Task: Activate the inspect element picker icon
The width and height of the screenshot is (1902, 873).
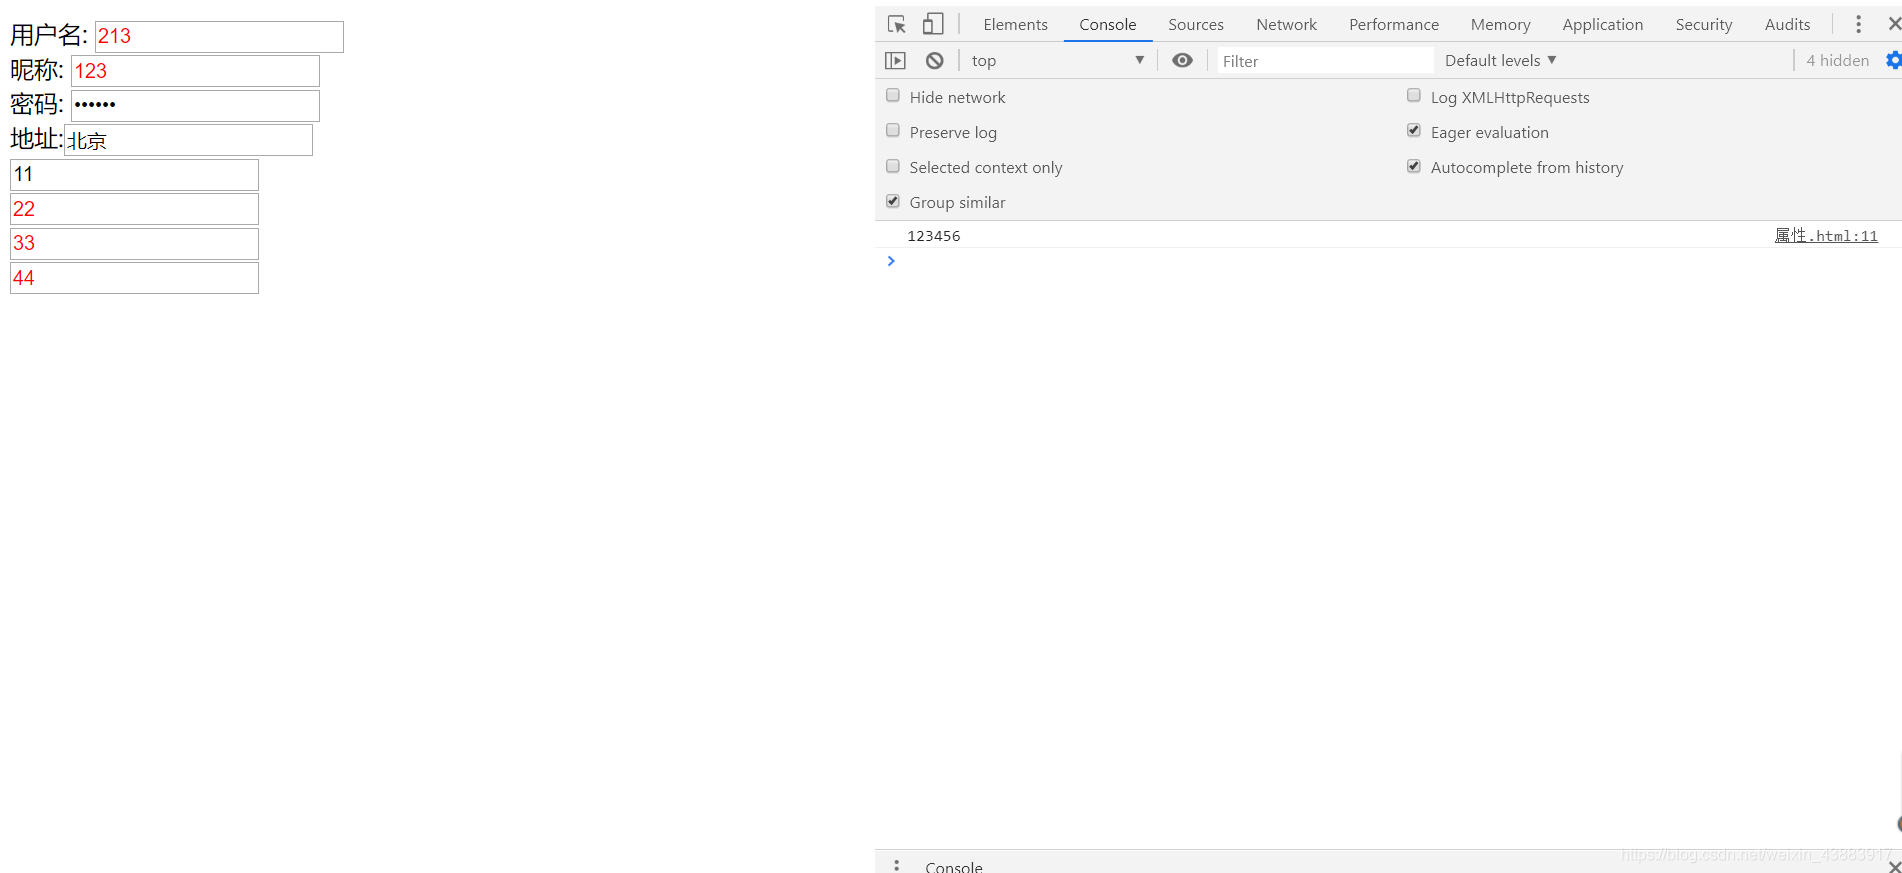Action: coord(897,24)
